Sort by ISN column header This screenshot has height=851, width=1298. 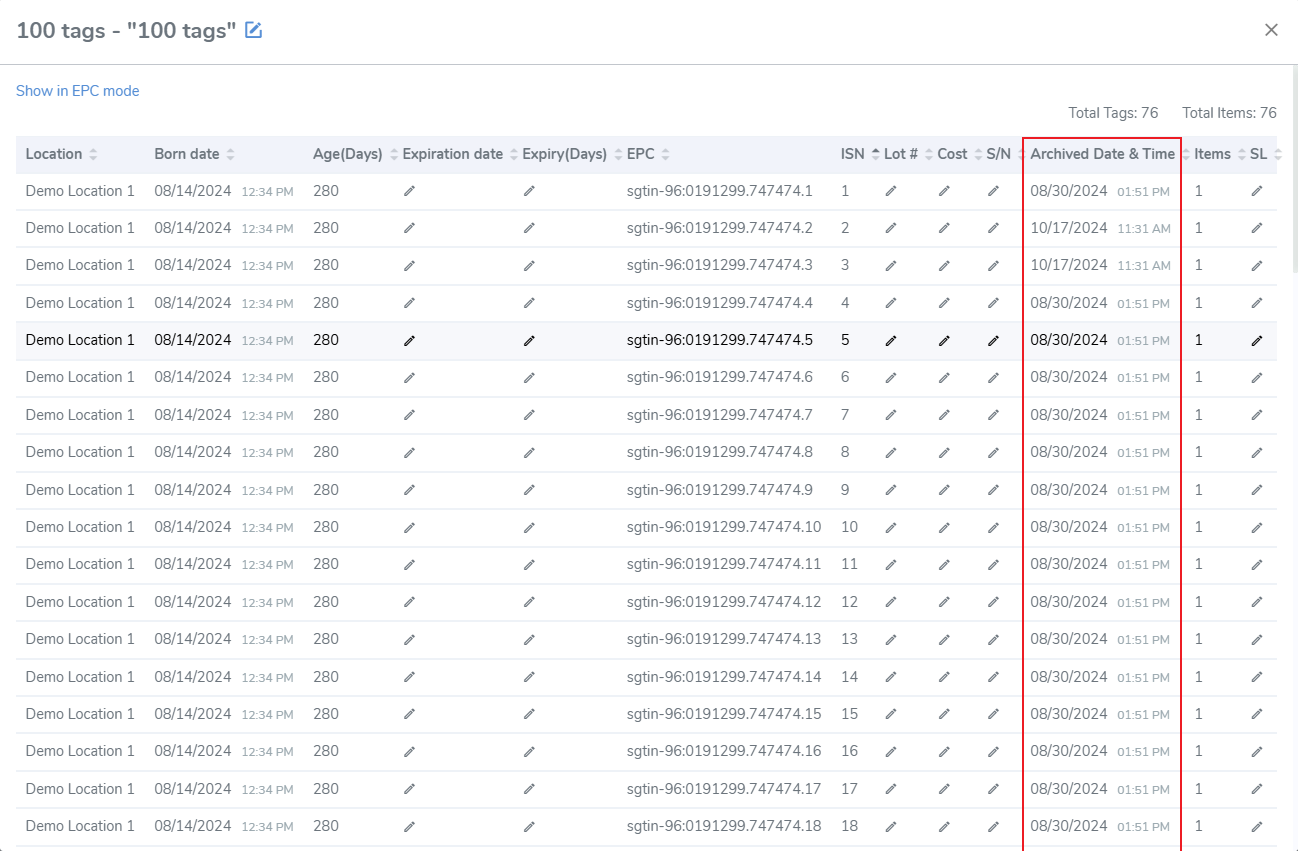point(860,154)
